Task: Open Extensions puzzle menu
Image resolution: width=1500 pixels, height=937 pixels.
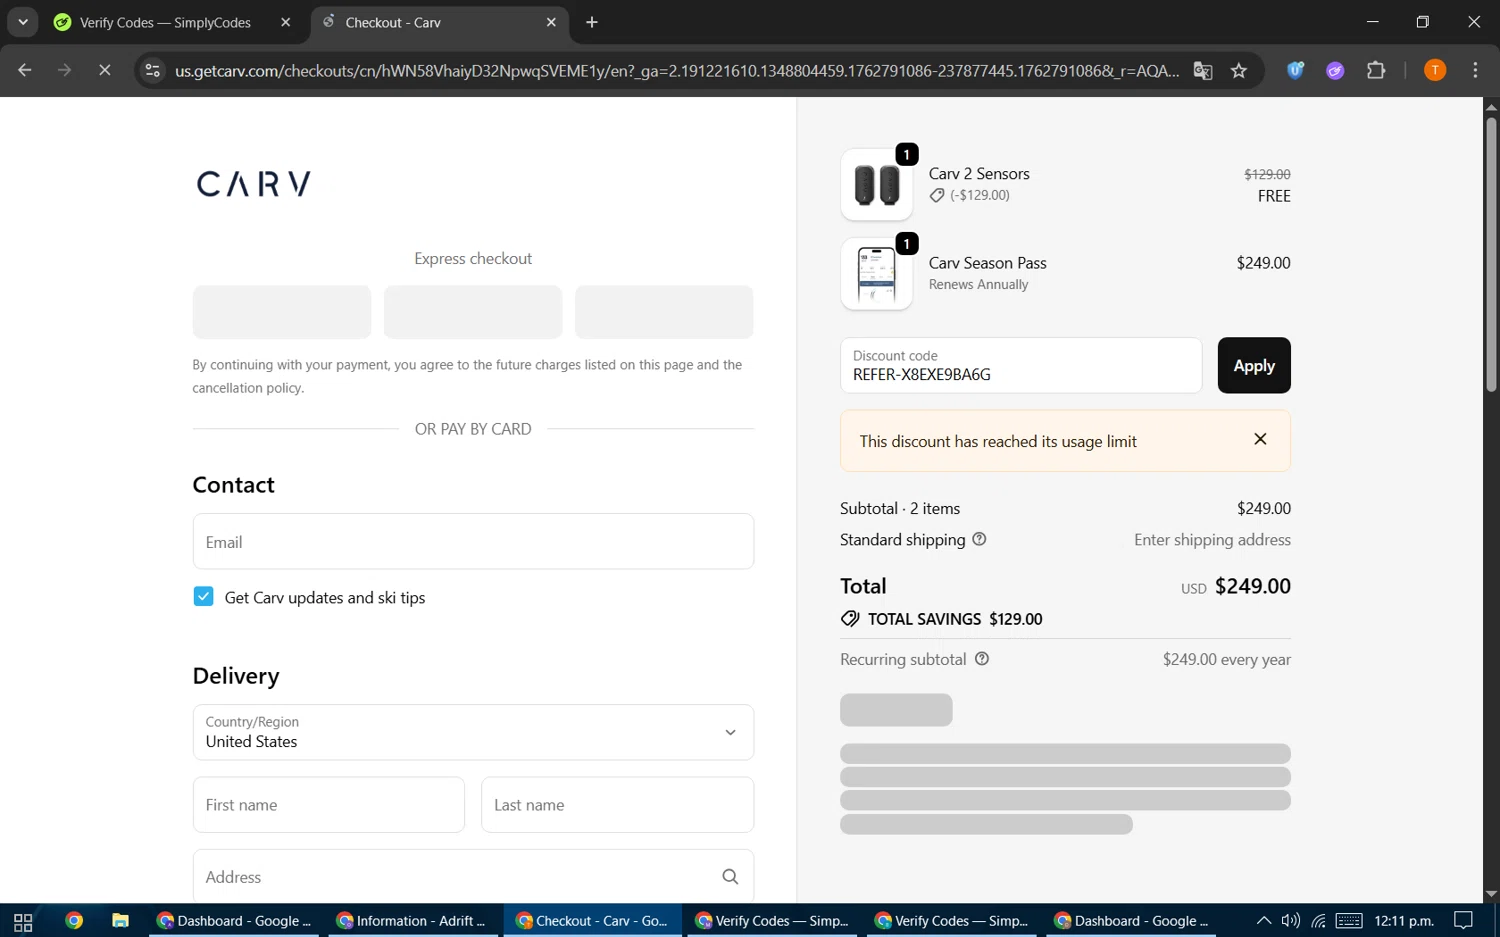Action: [1376, 70]
